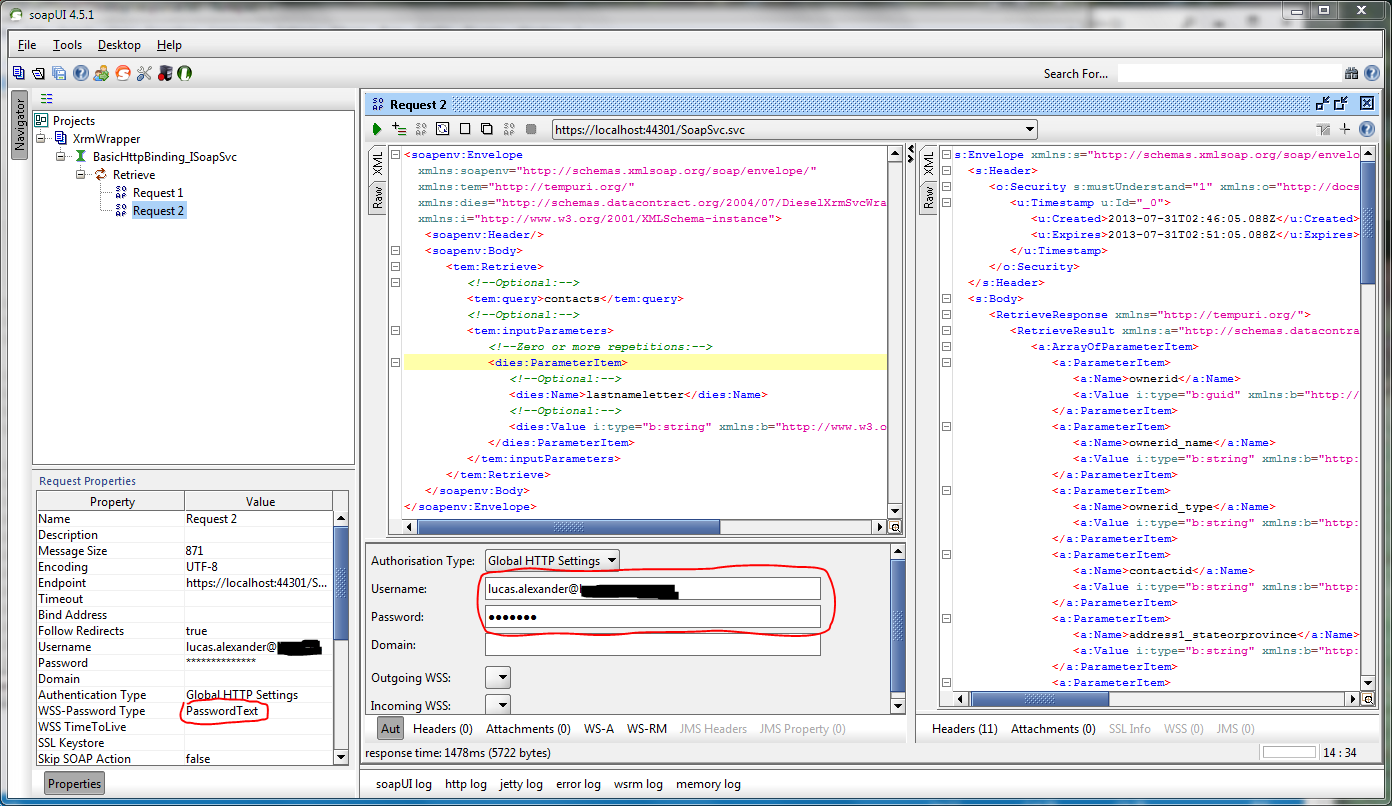Click the red-and-black exit toolbar icon

click(165, 73)
